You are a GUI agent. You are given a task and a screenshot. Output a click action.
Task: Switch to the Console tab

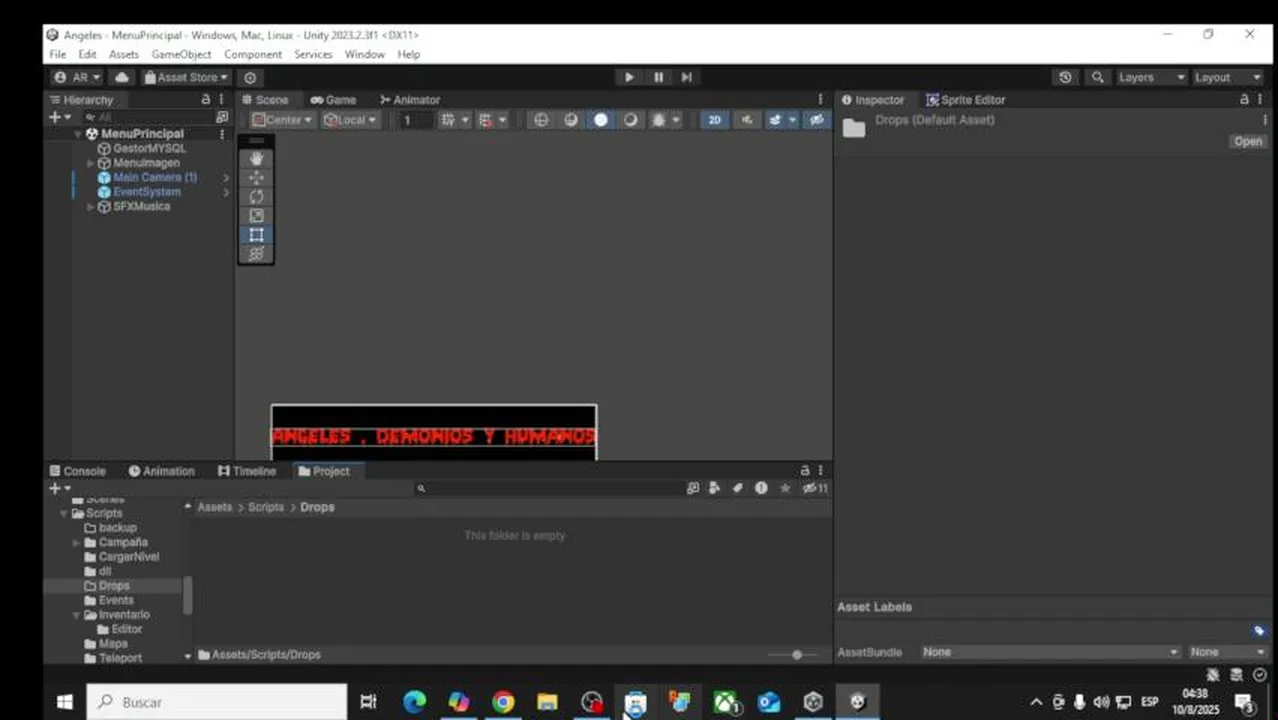77,471
